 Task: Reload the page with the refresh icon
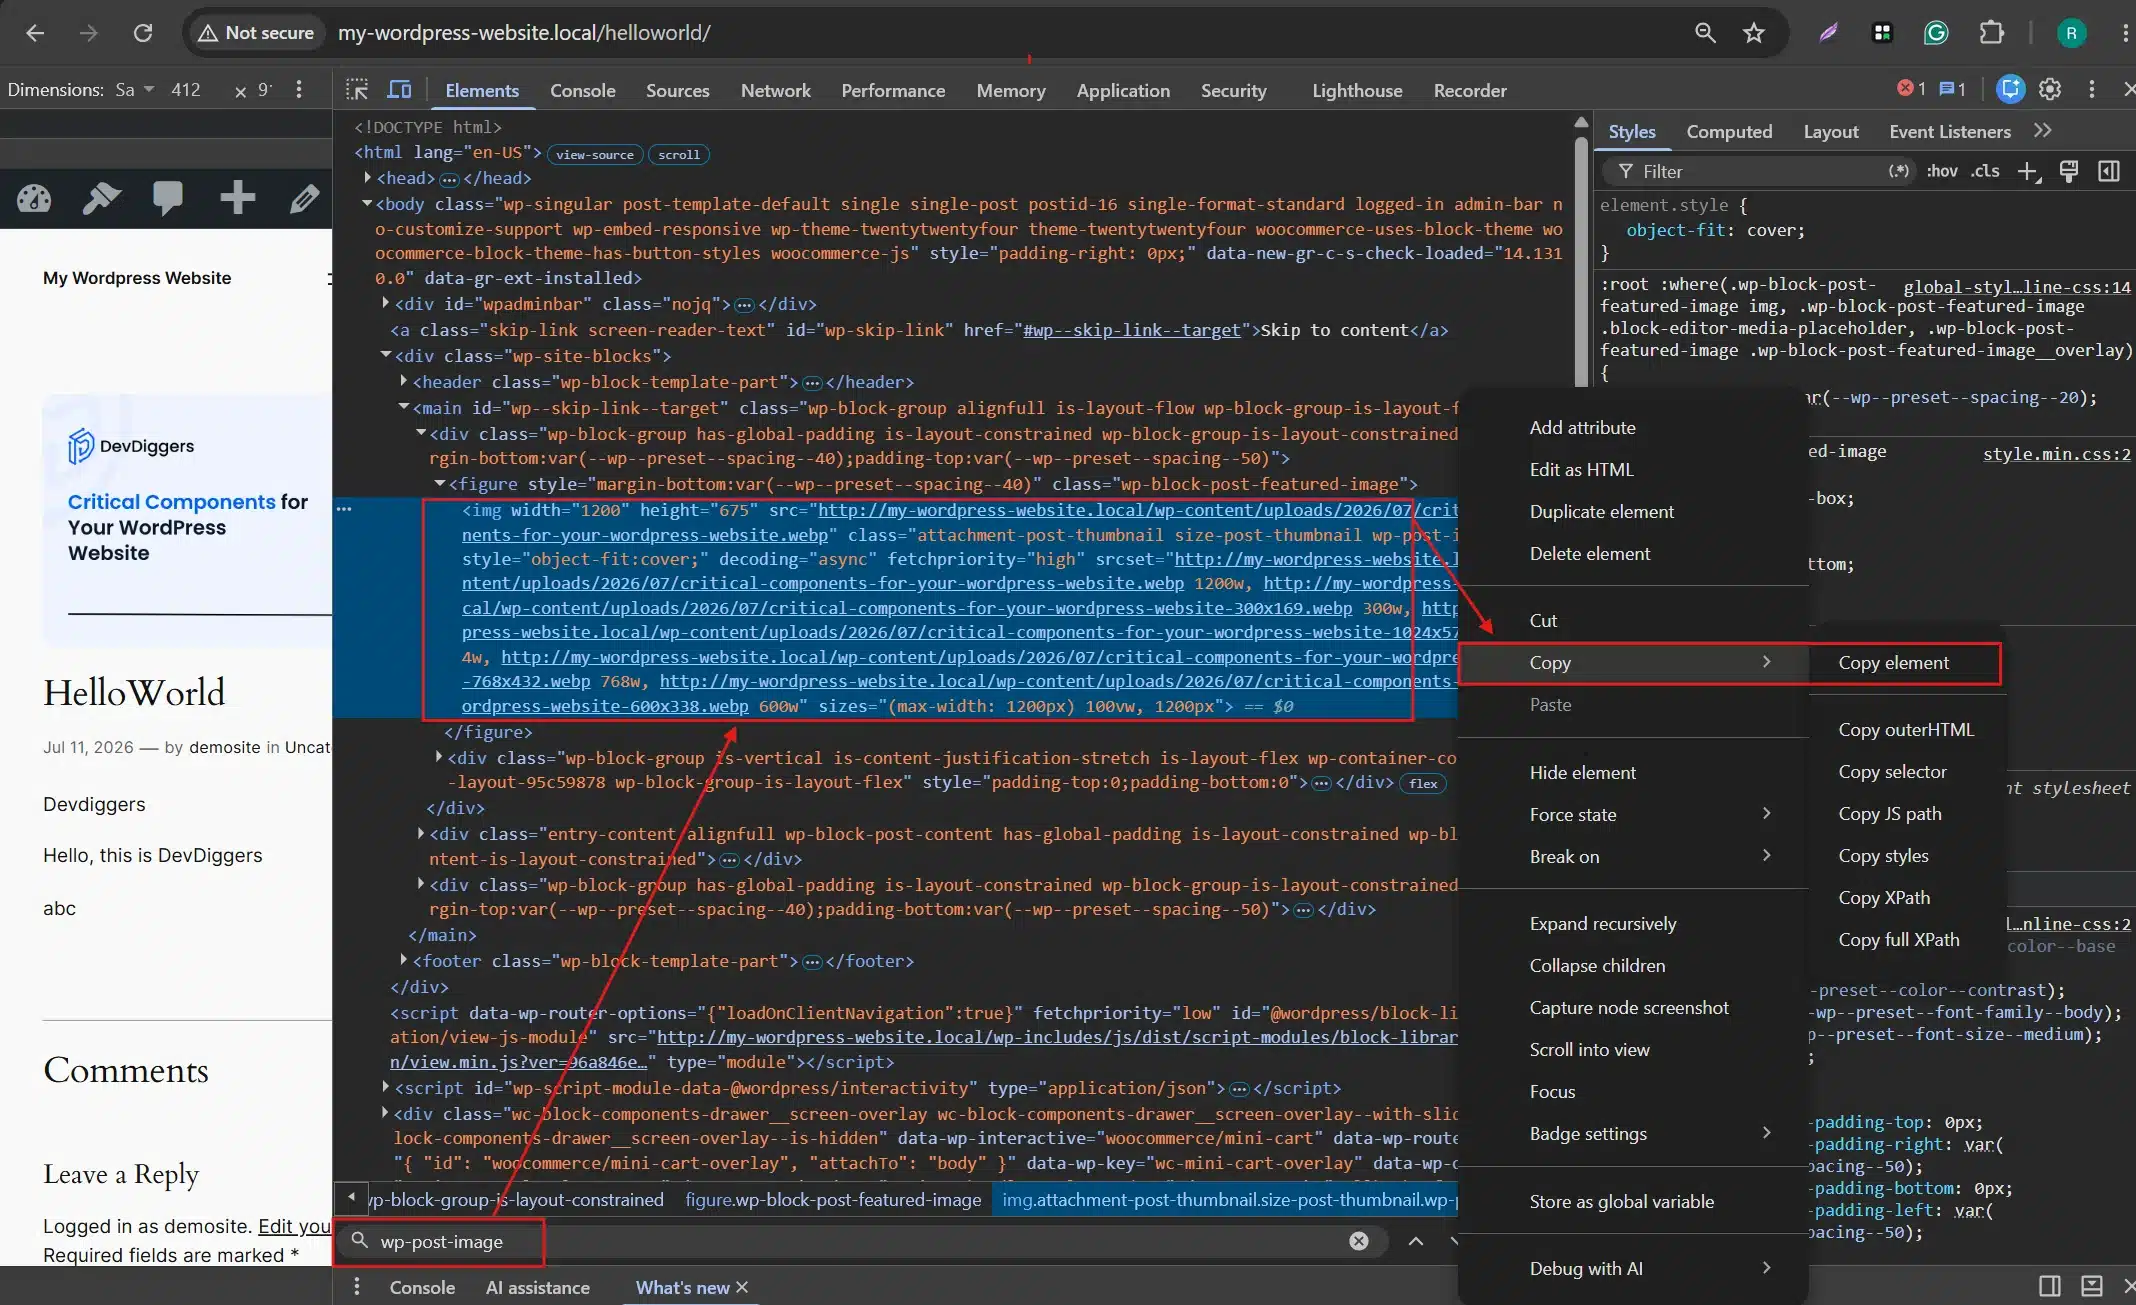click(x=143, y=33)
